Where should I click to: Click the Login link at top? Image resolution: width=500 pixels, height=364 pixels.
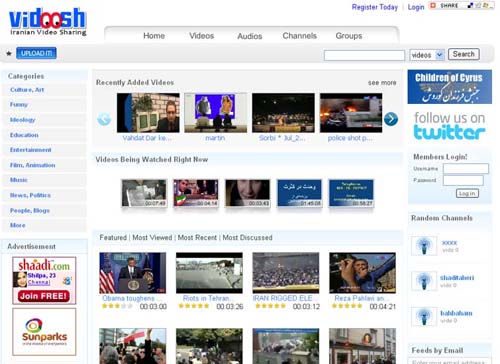[x=416, y=7]
